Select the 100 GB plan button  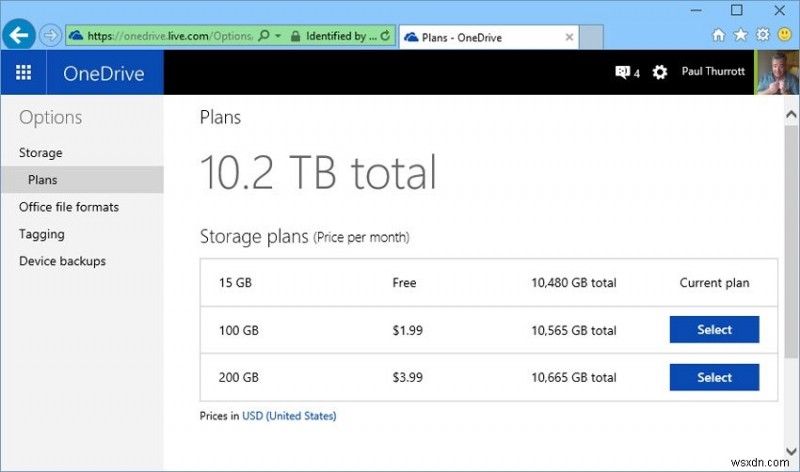pos(714,330)
